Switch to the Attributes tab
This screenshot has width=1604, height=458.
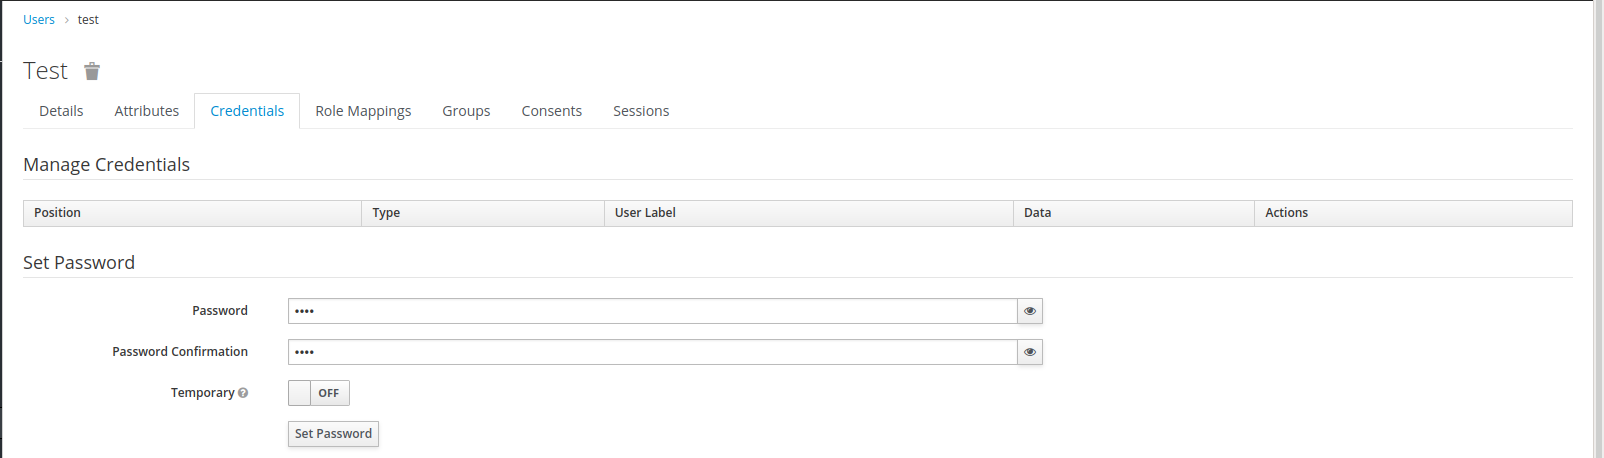146,111
